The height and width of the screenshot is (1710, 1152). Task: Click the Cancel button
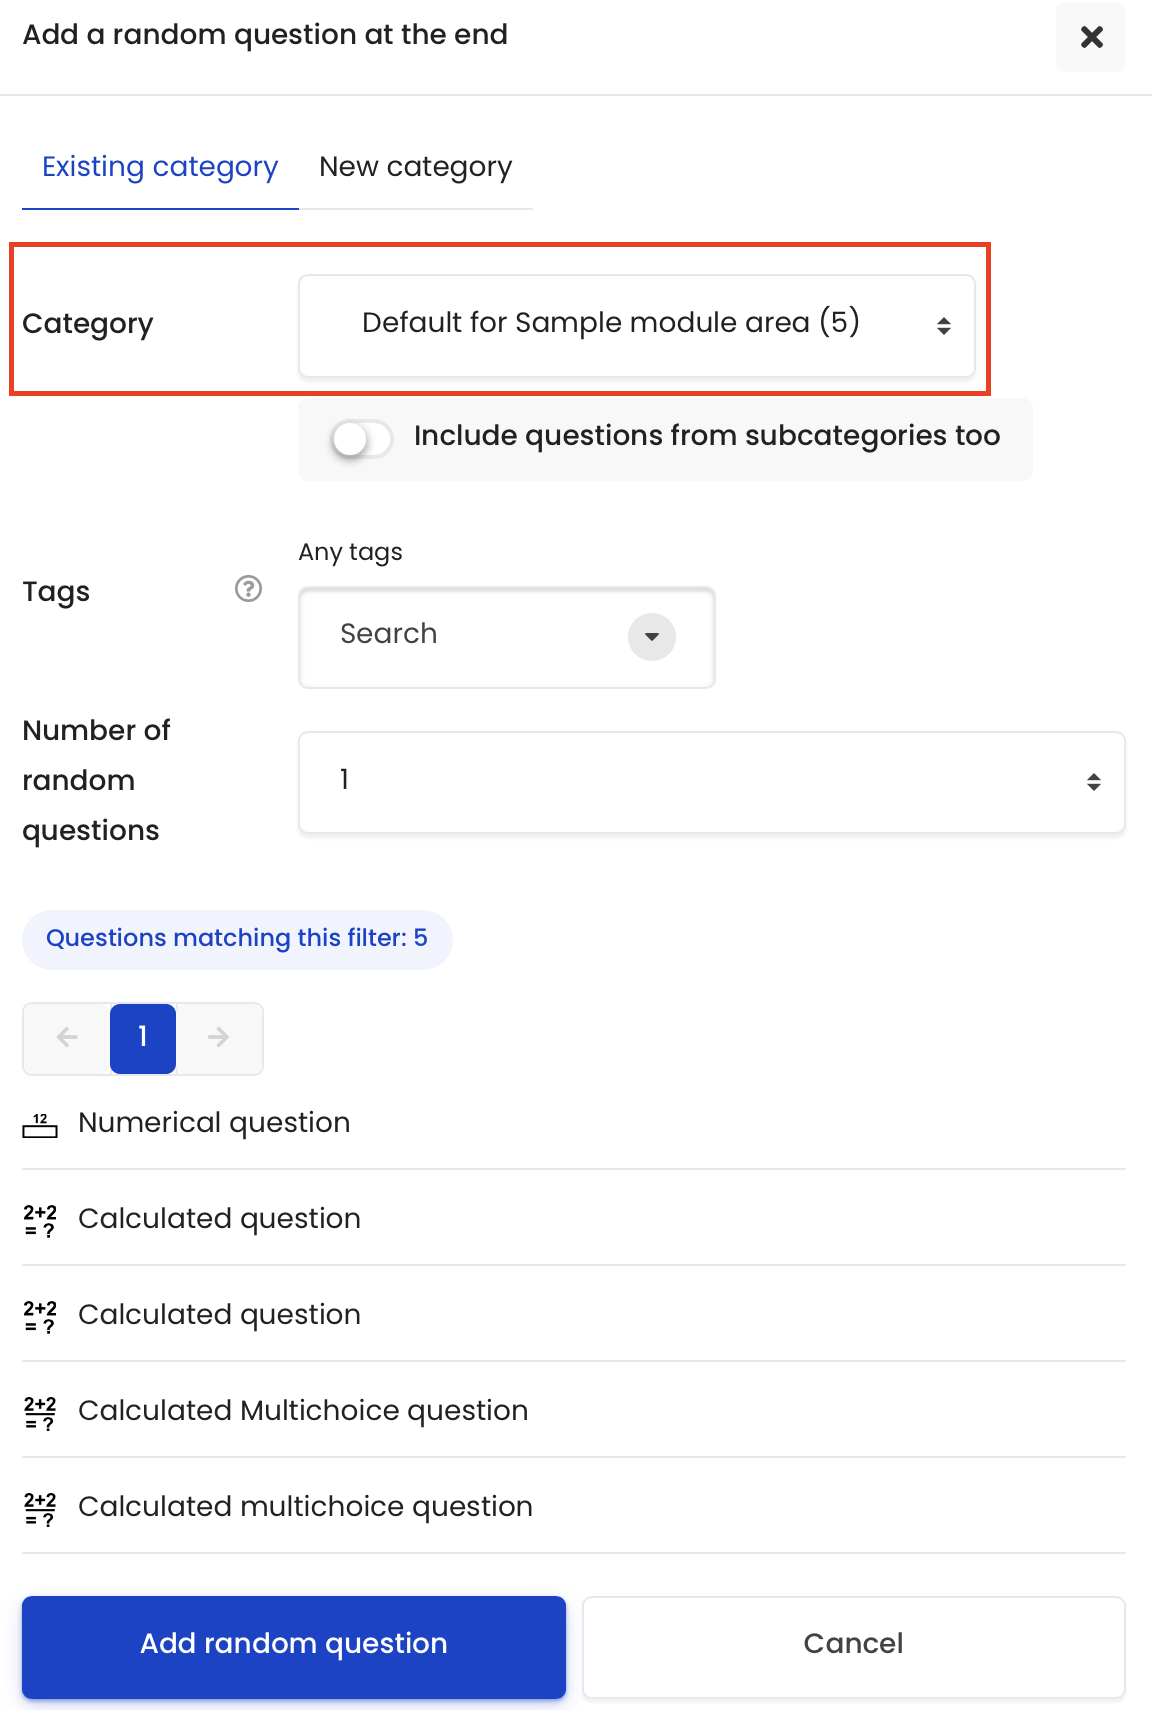click(x=854, y=1646)
